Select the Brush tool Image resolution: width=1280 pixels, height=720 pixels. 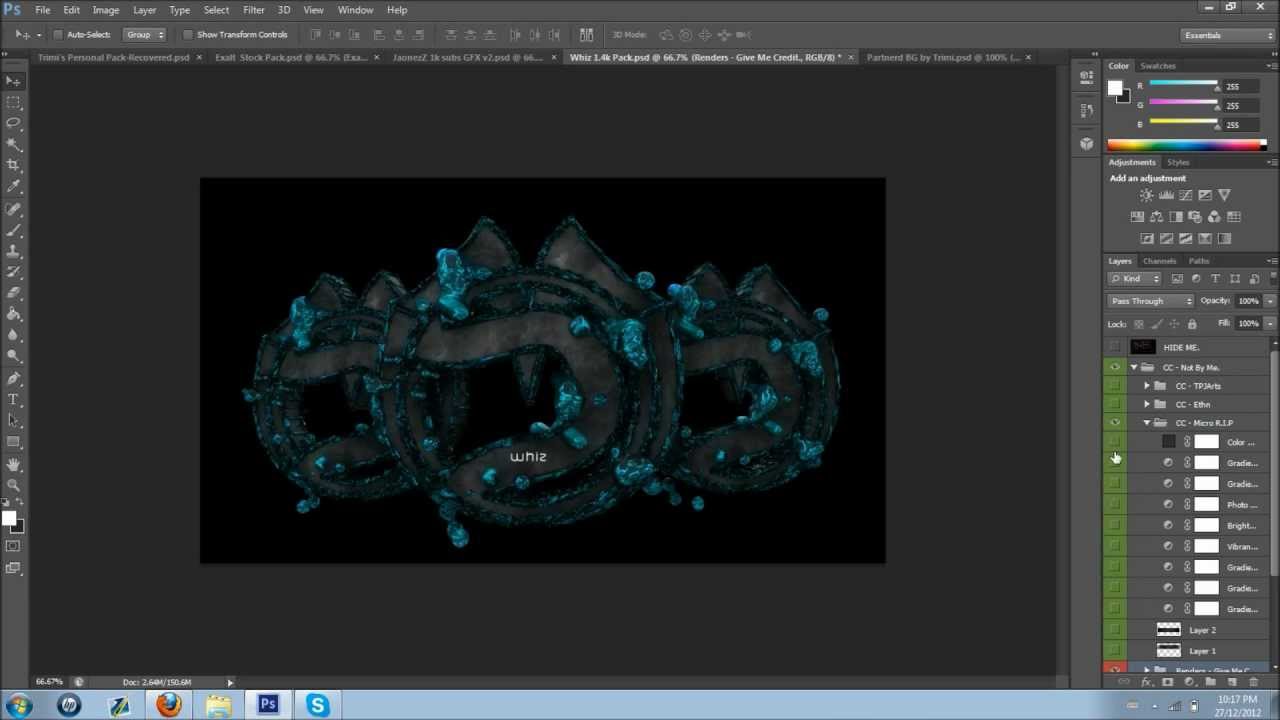(x=14, y=230)
